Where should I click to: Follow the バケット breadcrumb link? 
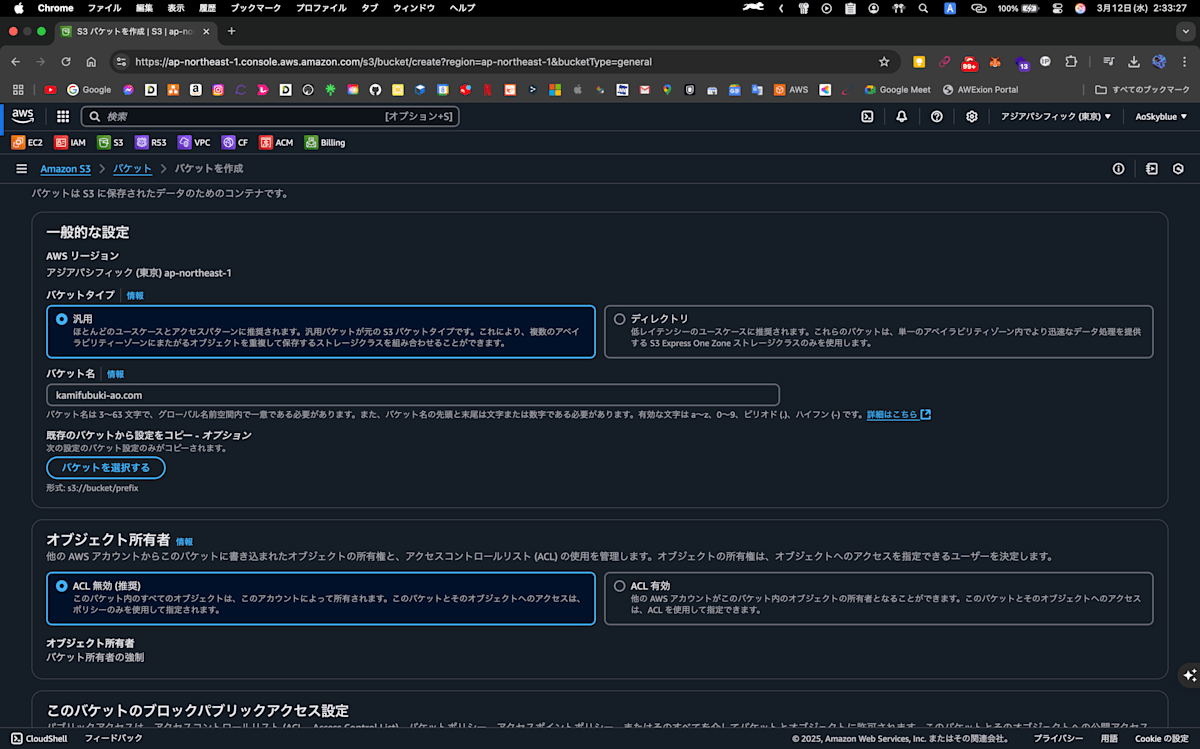click(x=132, y=169)
